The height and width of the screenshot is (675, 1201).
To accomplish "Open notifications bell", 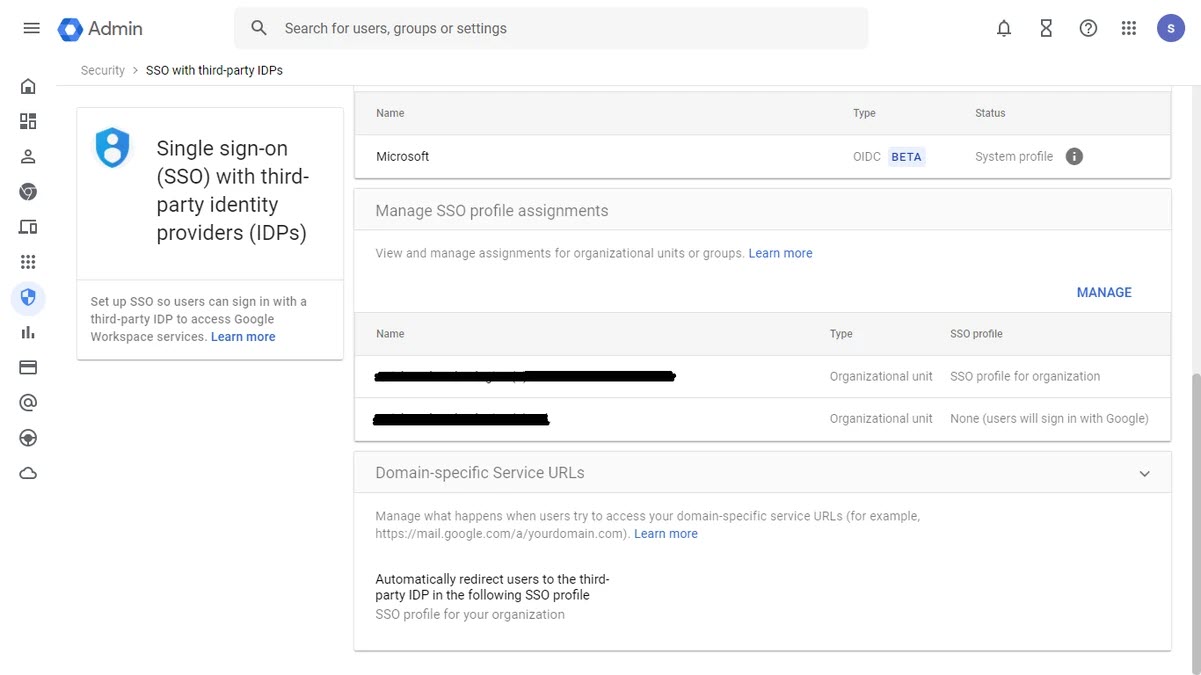I will tap(1004, 28).
